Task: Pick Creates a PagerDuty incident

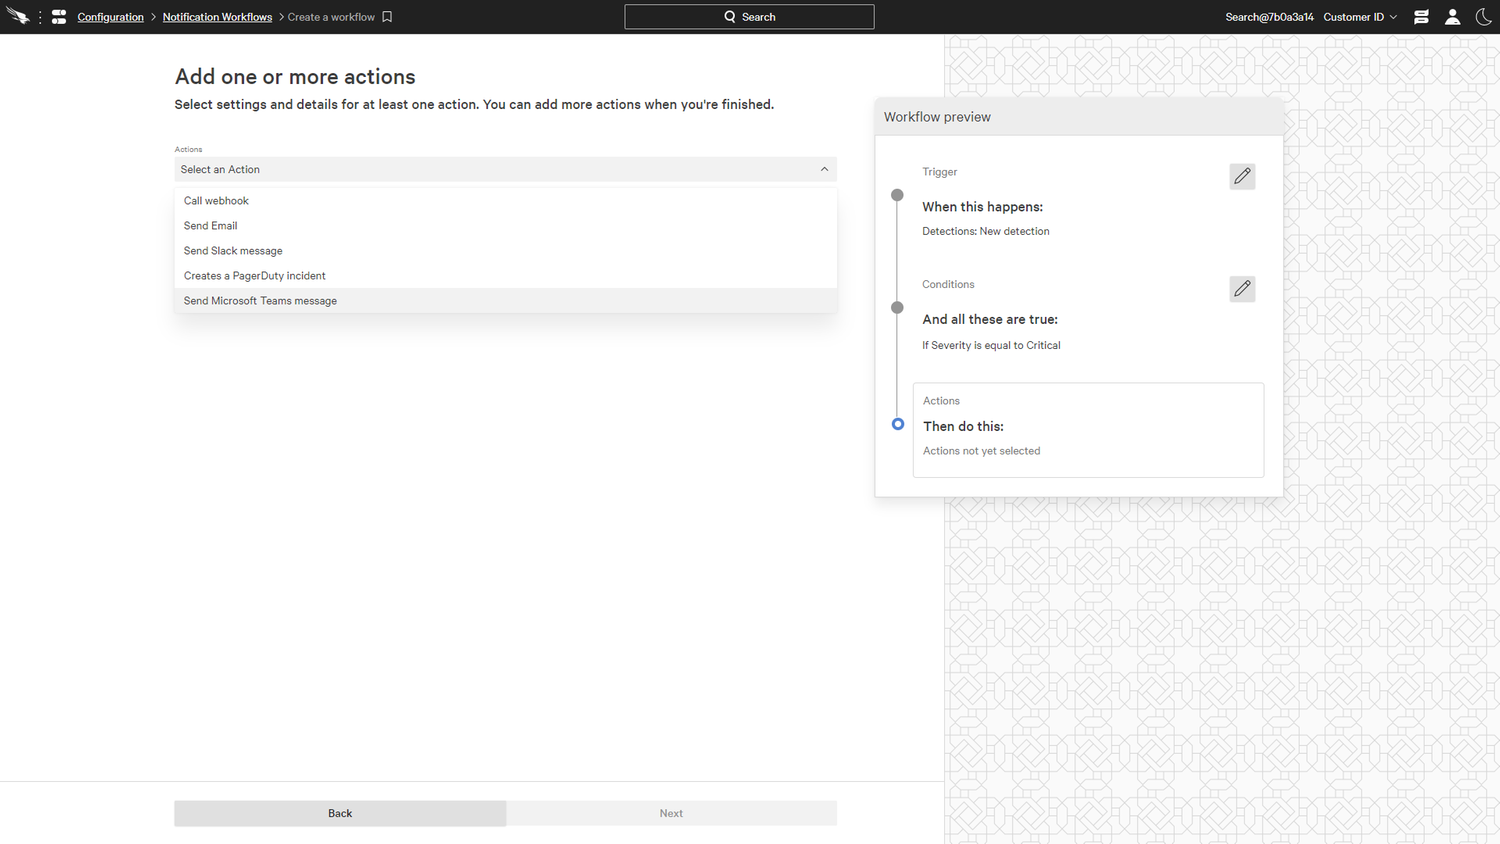Action: (x=254, y=276)
